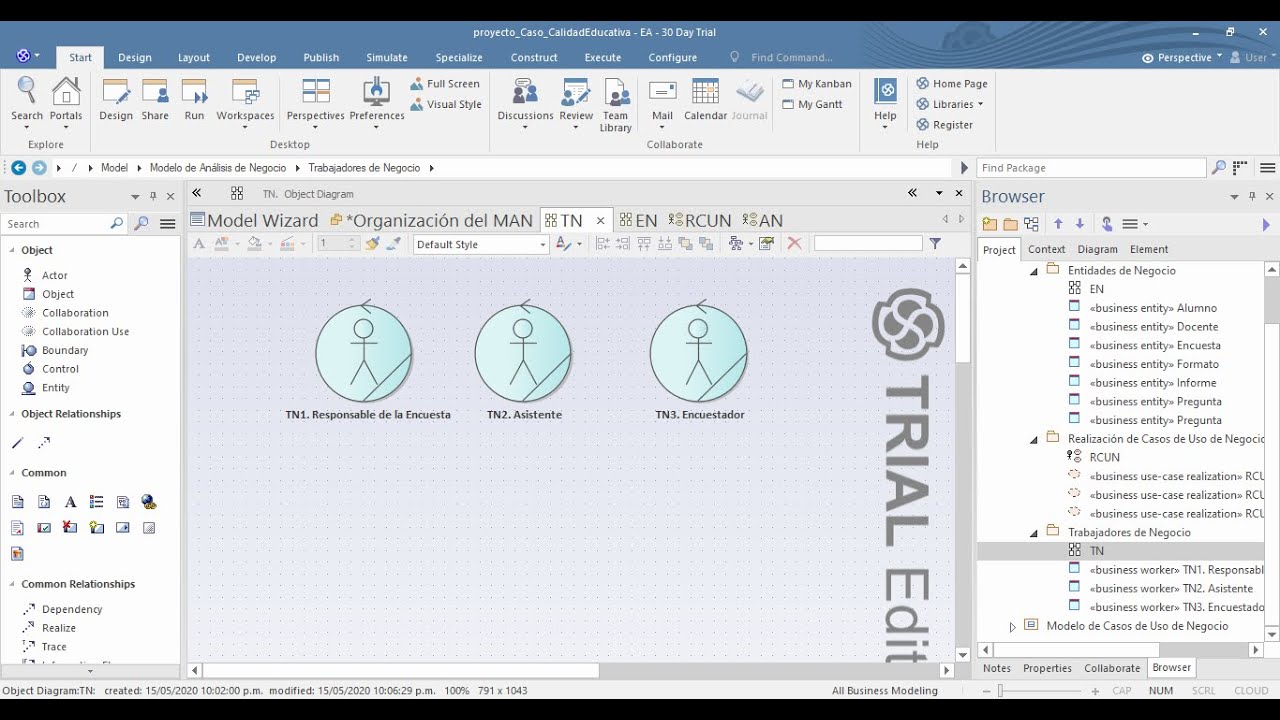Click the Run icon in the ribbon
The height and width of the screenshot is (720, 1280).
point(194,99)
